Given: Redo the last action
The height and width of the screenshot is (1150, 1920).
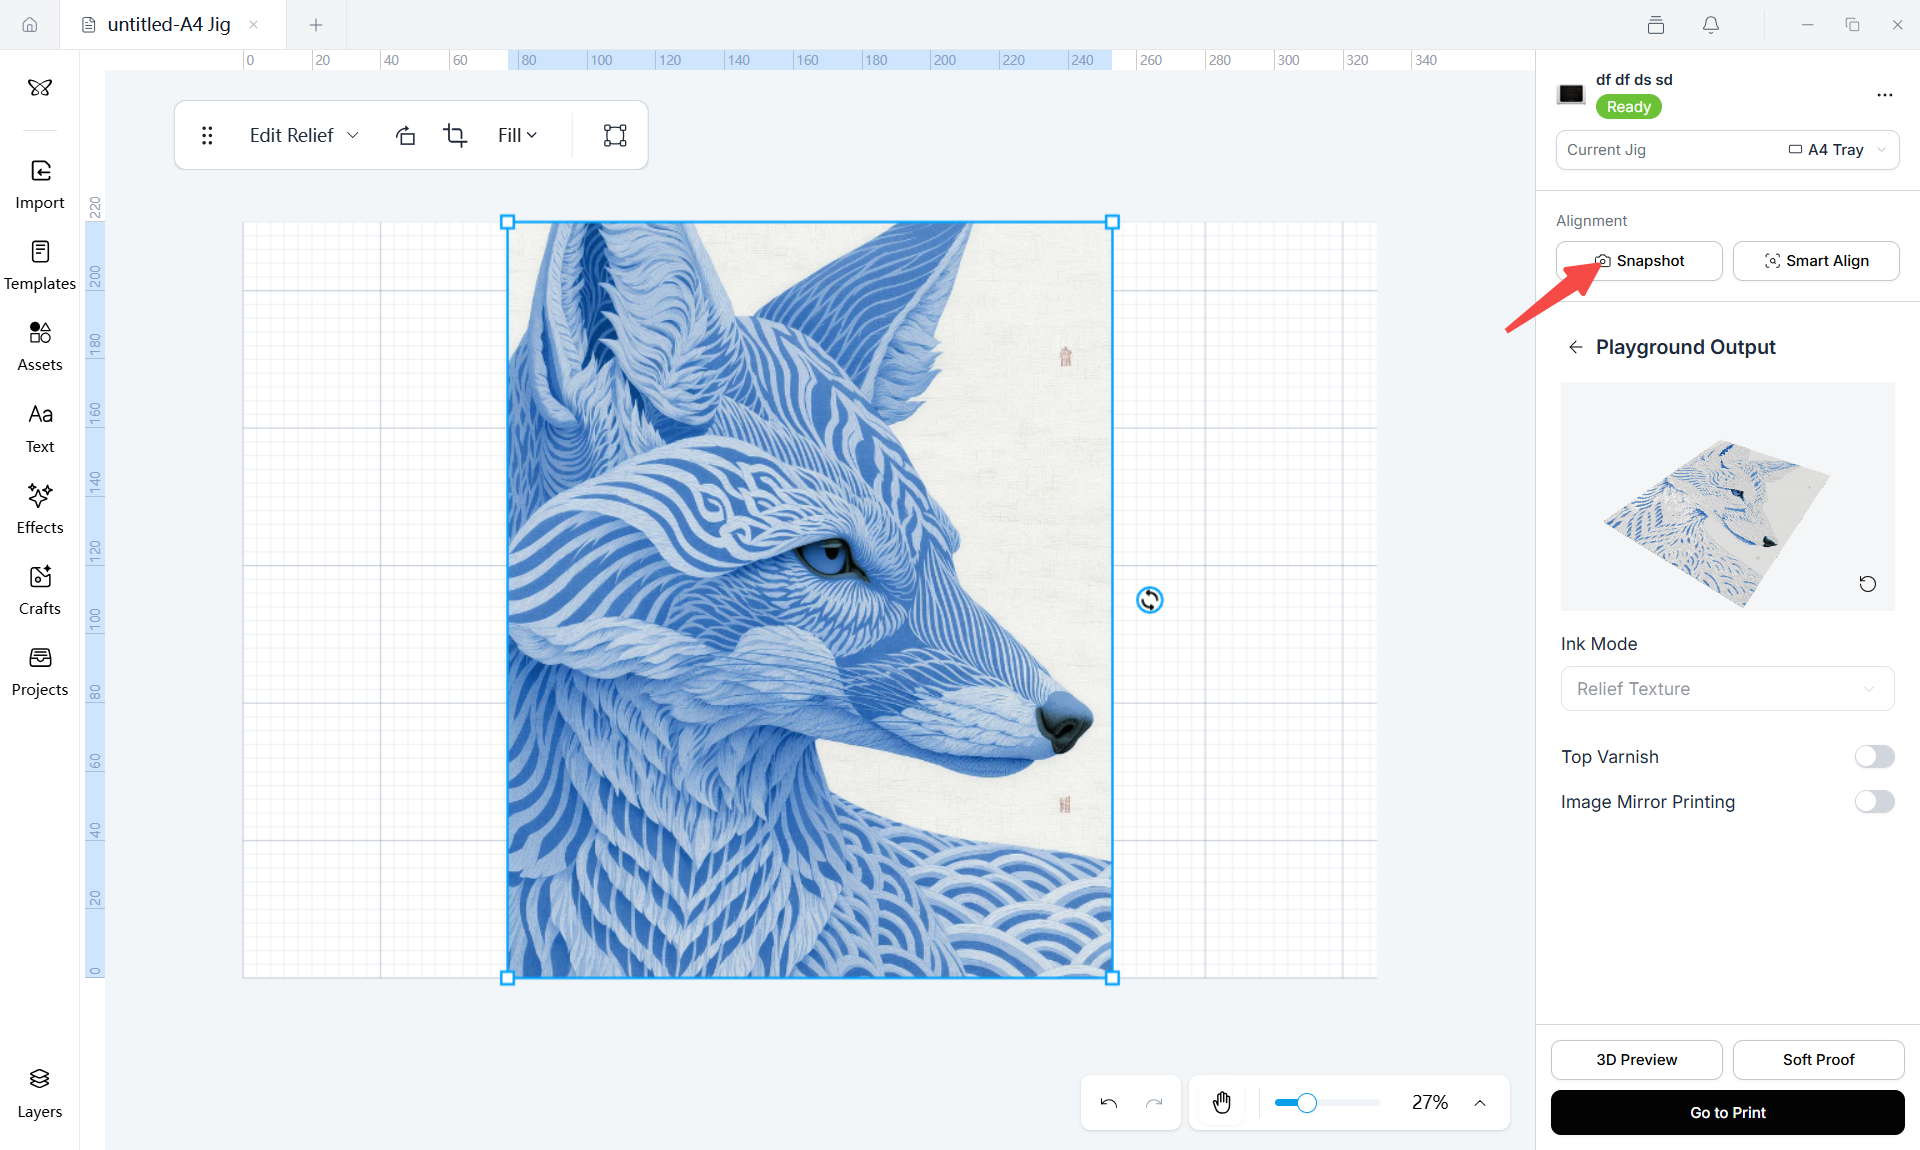Looking at the screenshot, I should (1154, 1103).
